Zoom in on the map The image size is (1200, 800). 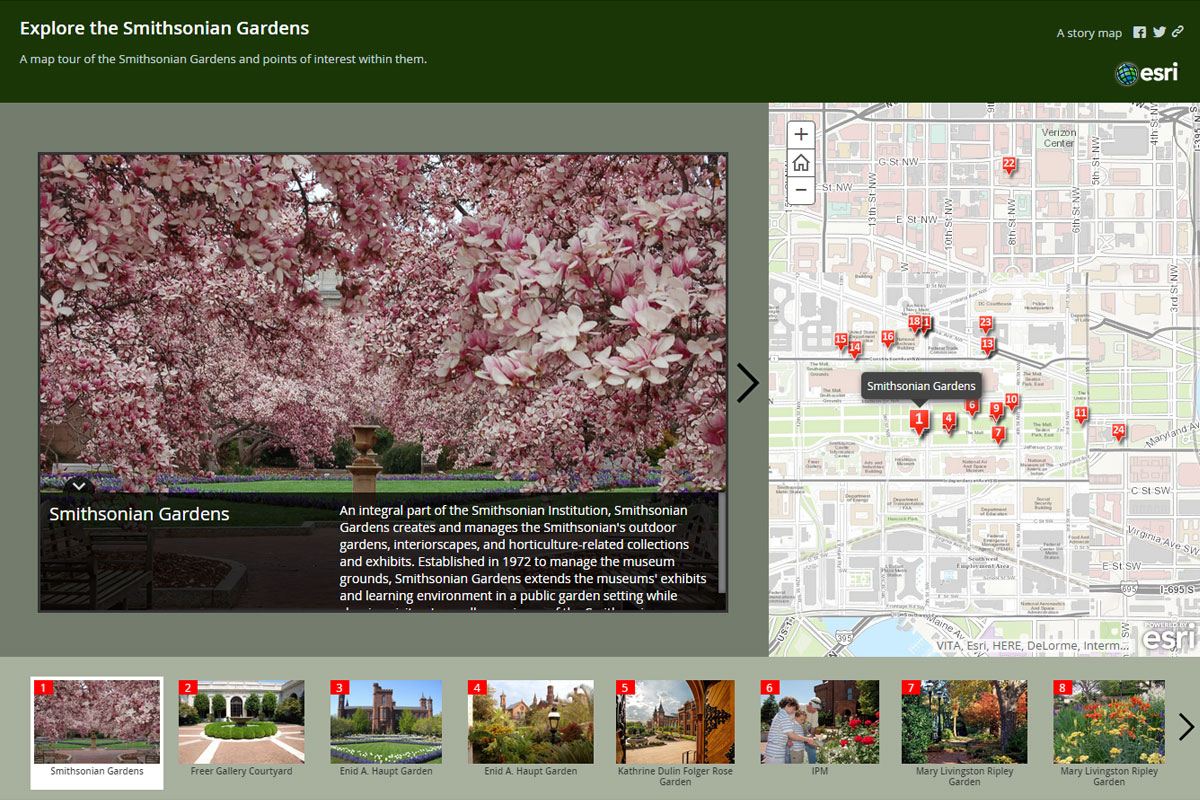point(801,134)
